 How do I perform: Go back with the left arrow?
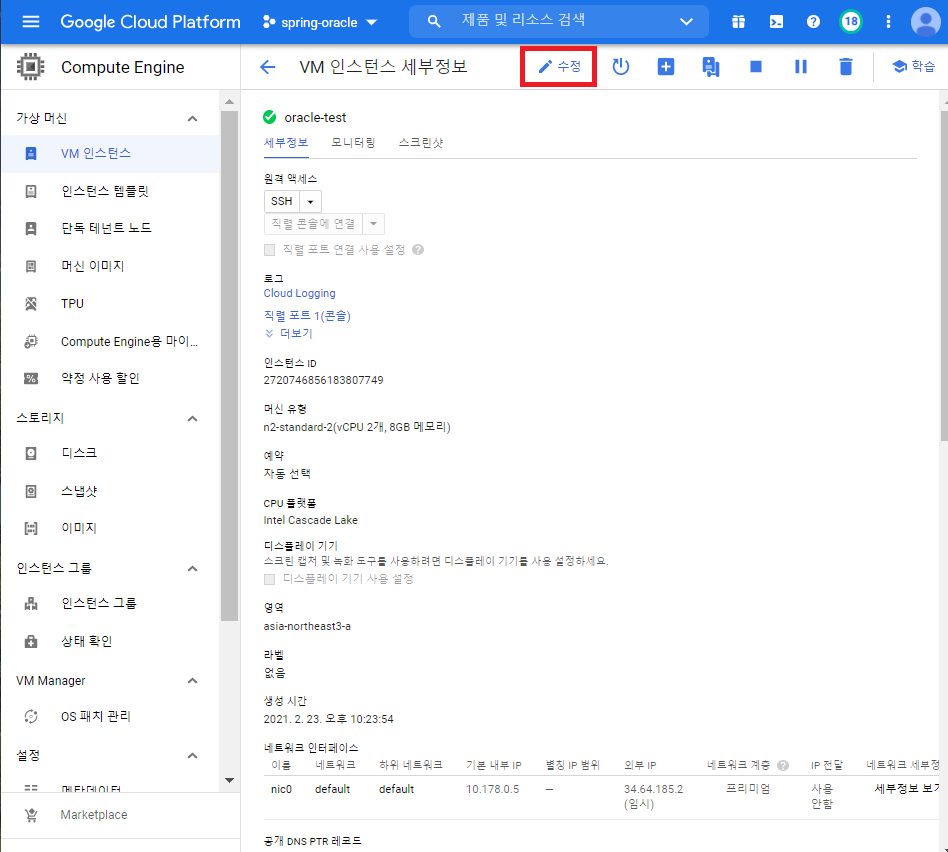click(267, 67)
